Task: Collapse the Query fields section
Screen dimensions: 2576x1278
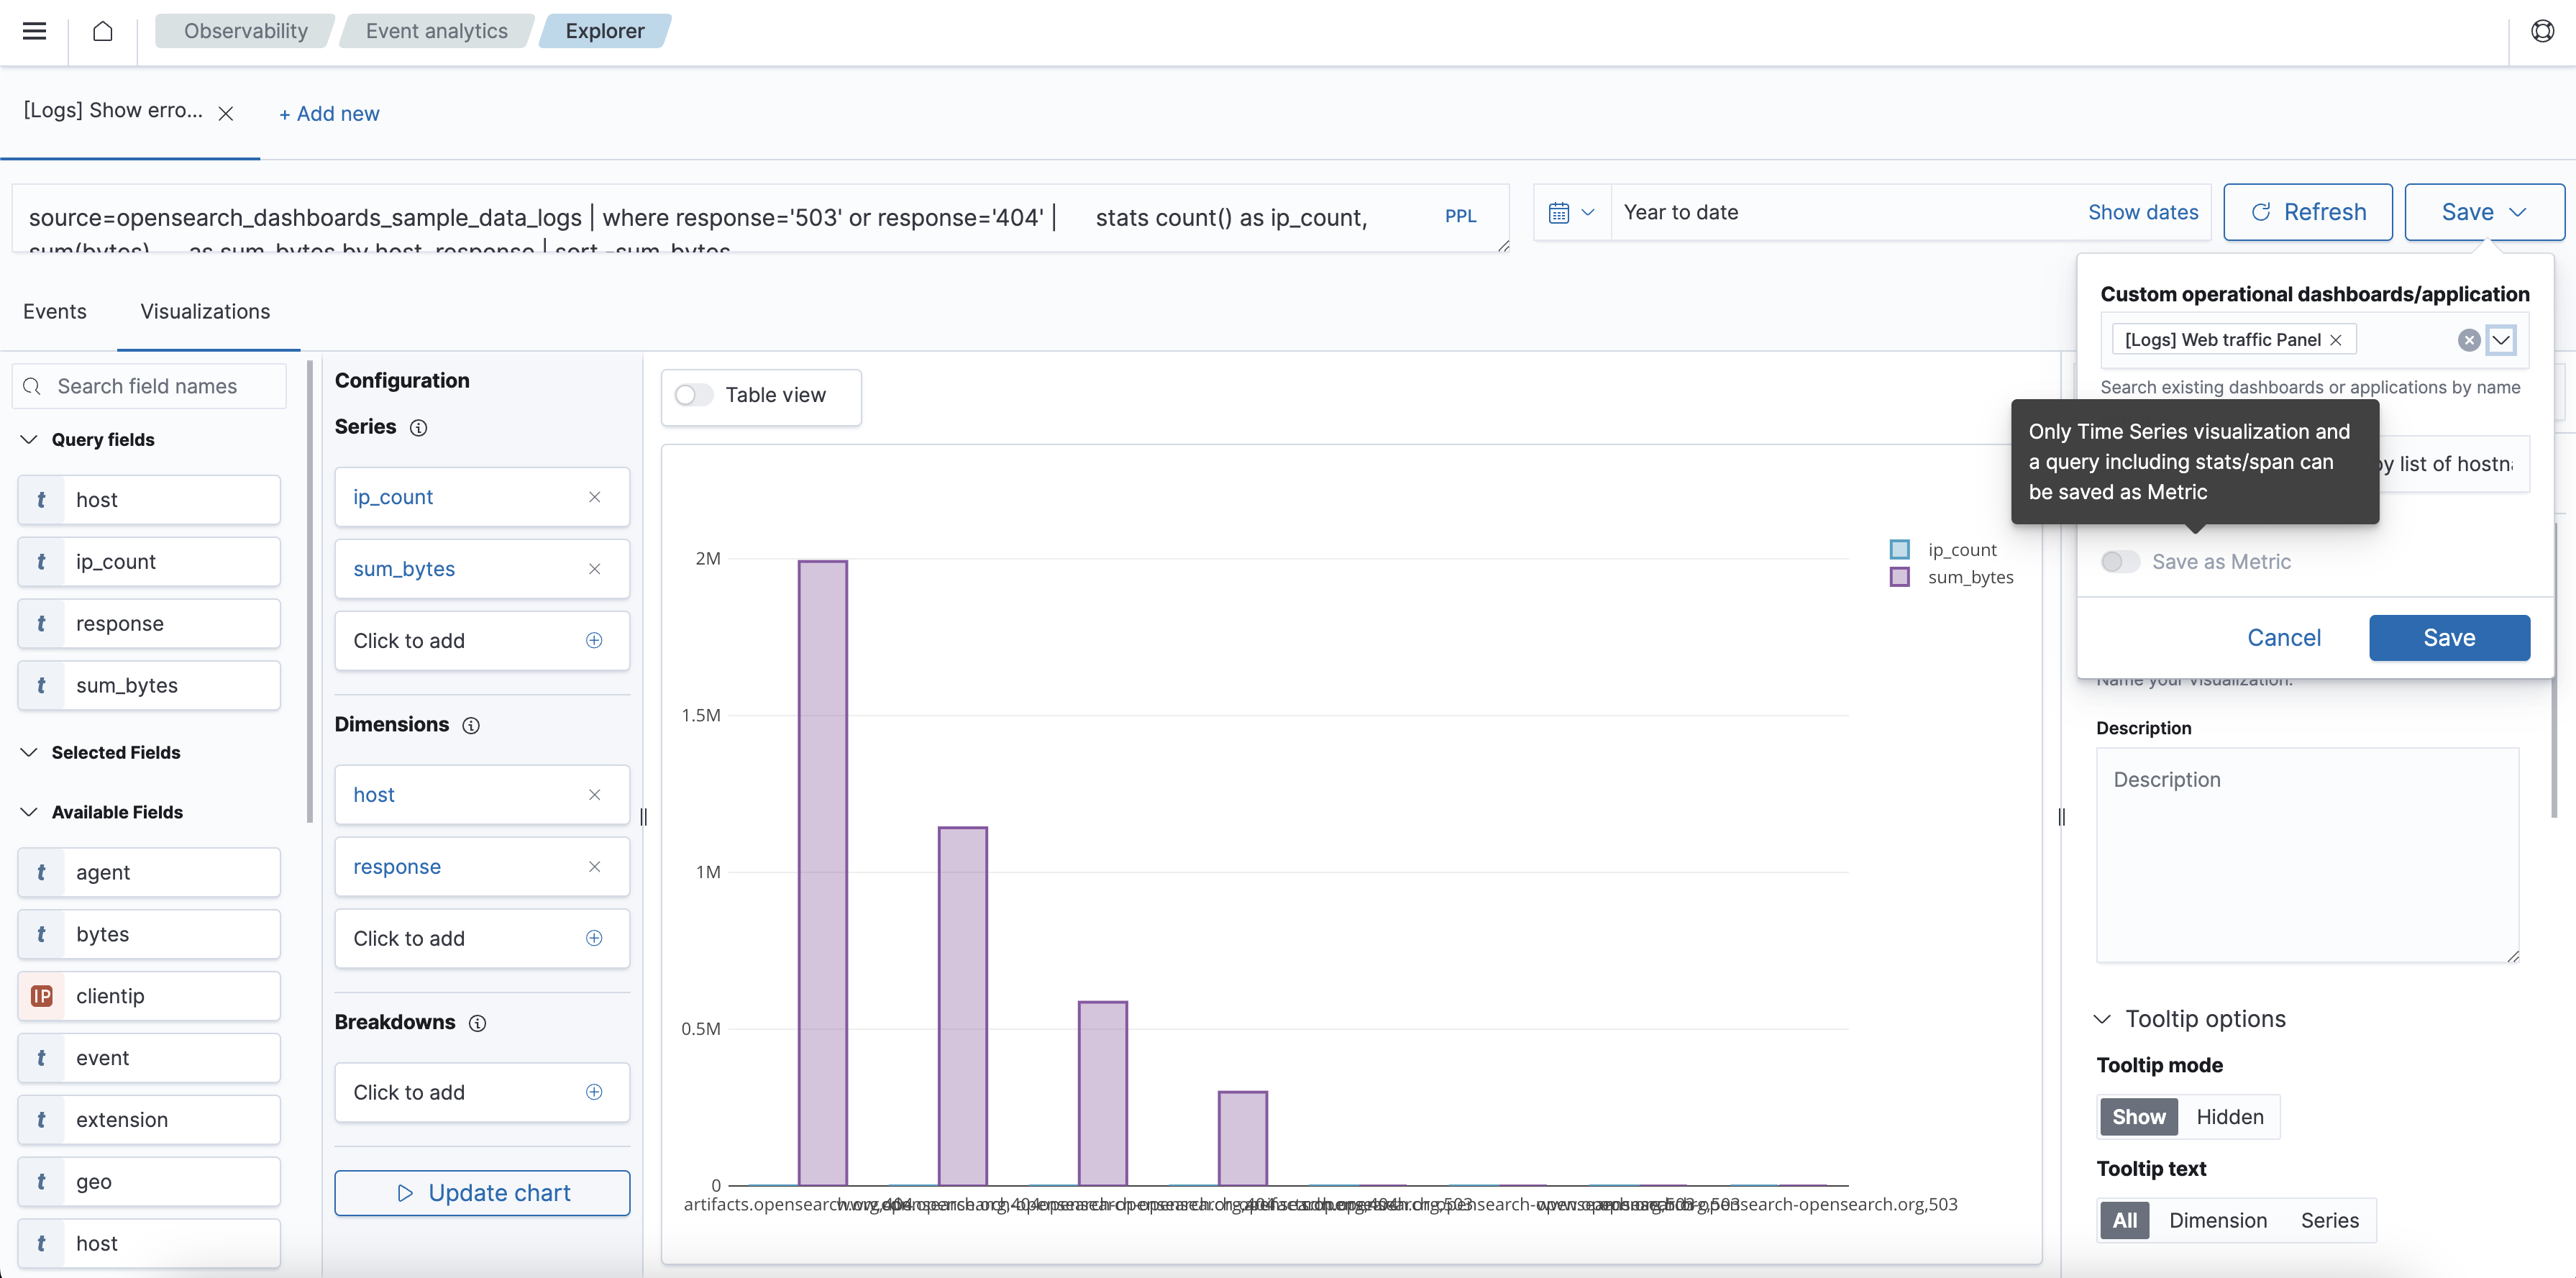Action: (29, 440)
